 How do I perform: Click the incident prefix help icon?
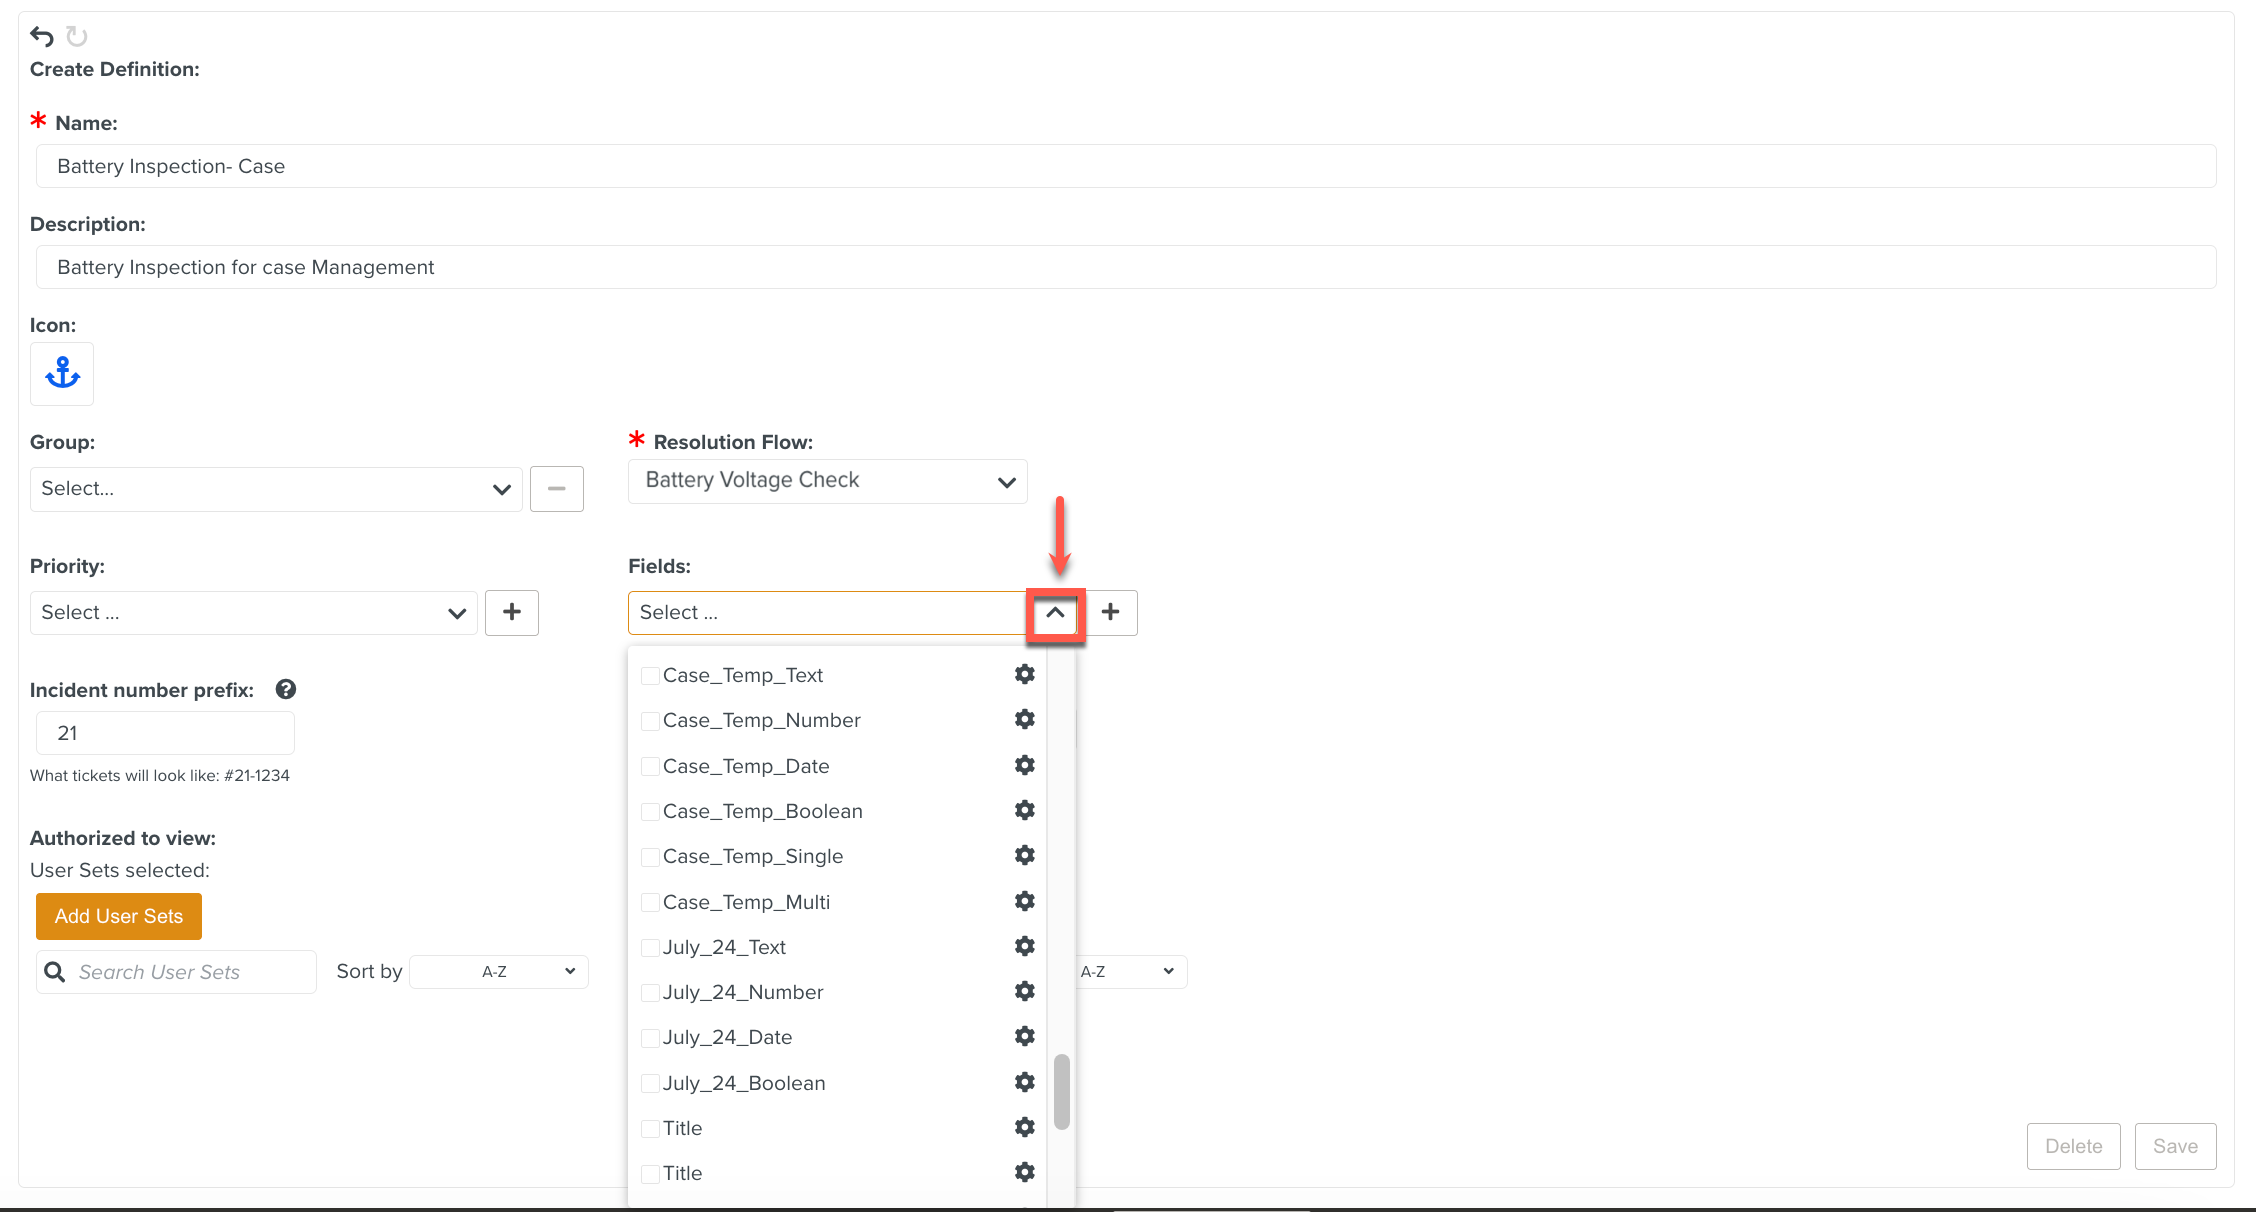[x=286, y=689]
